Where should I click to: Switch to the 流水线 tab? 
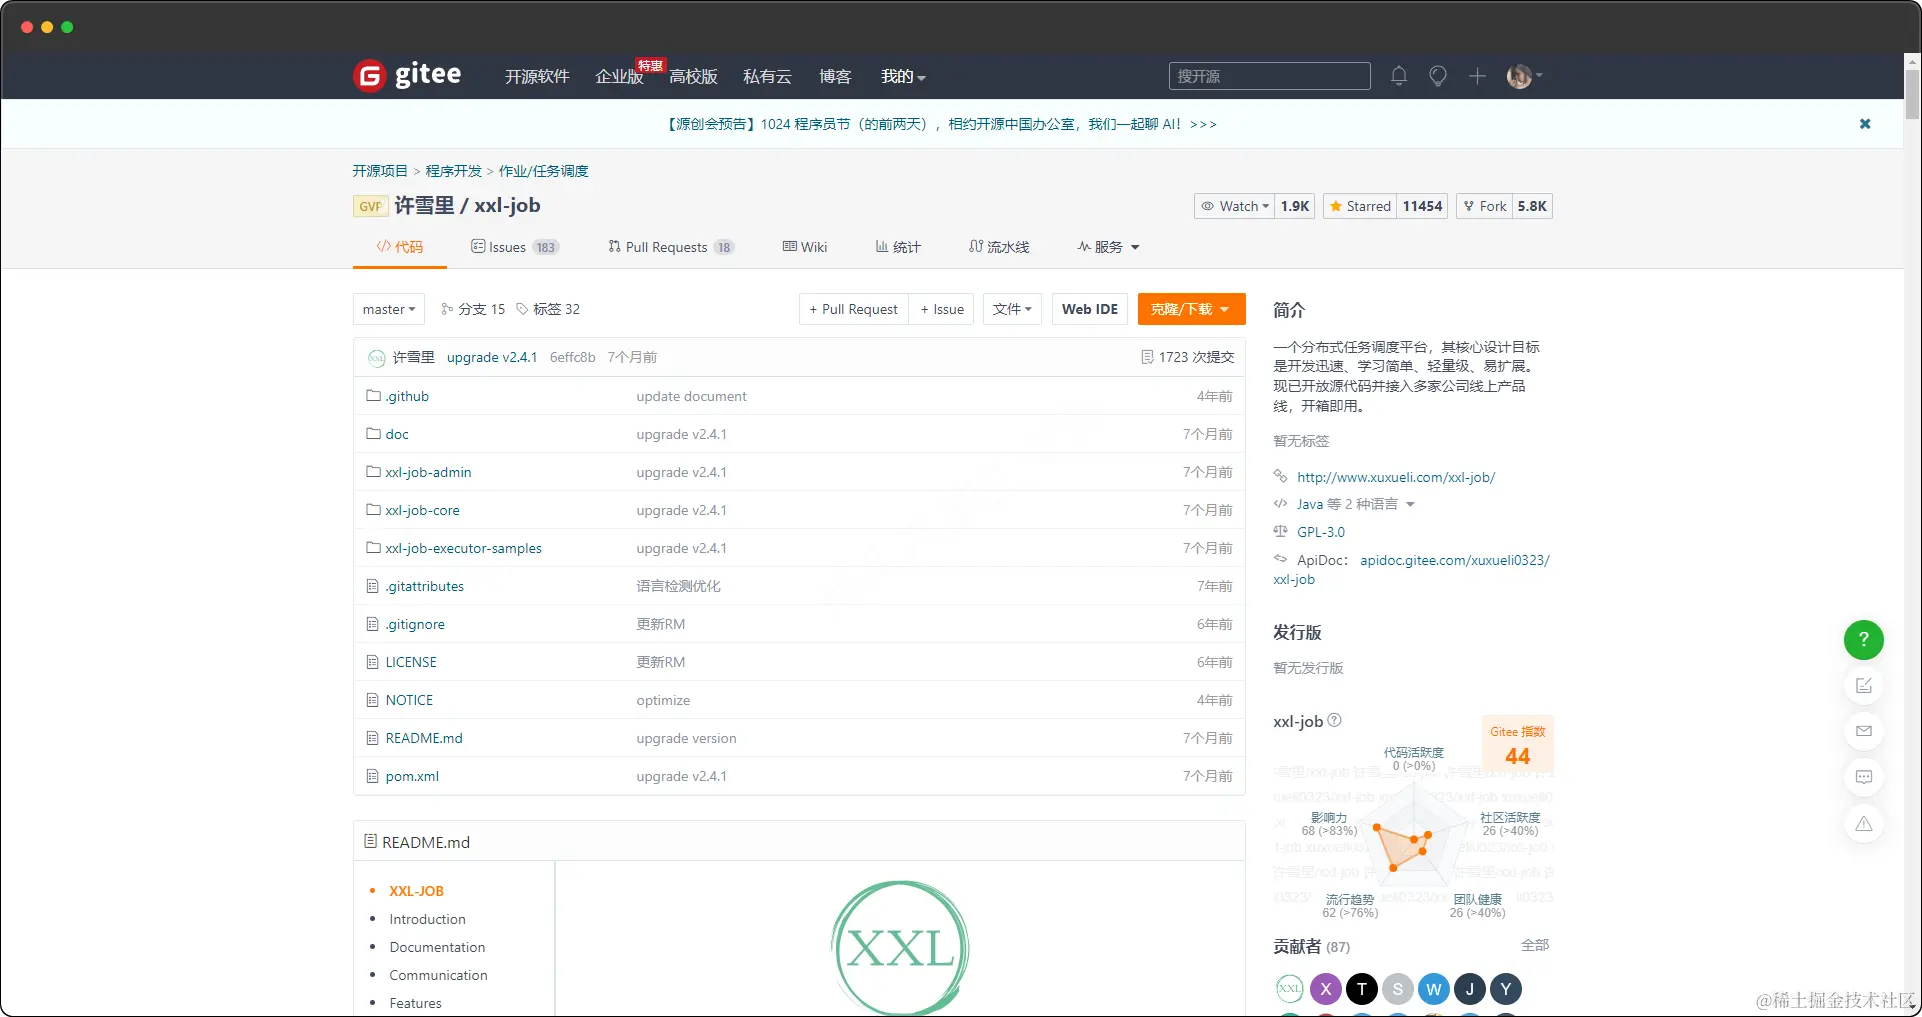tap(999, 247)
